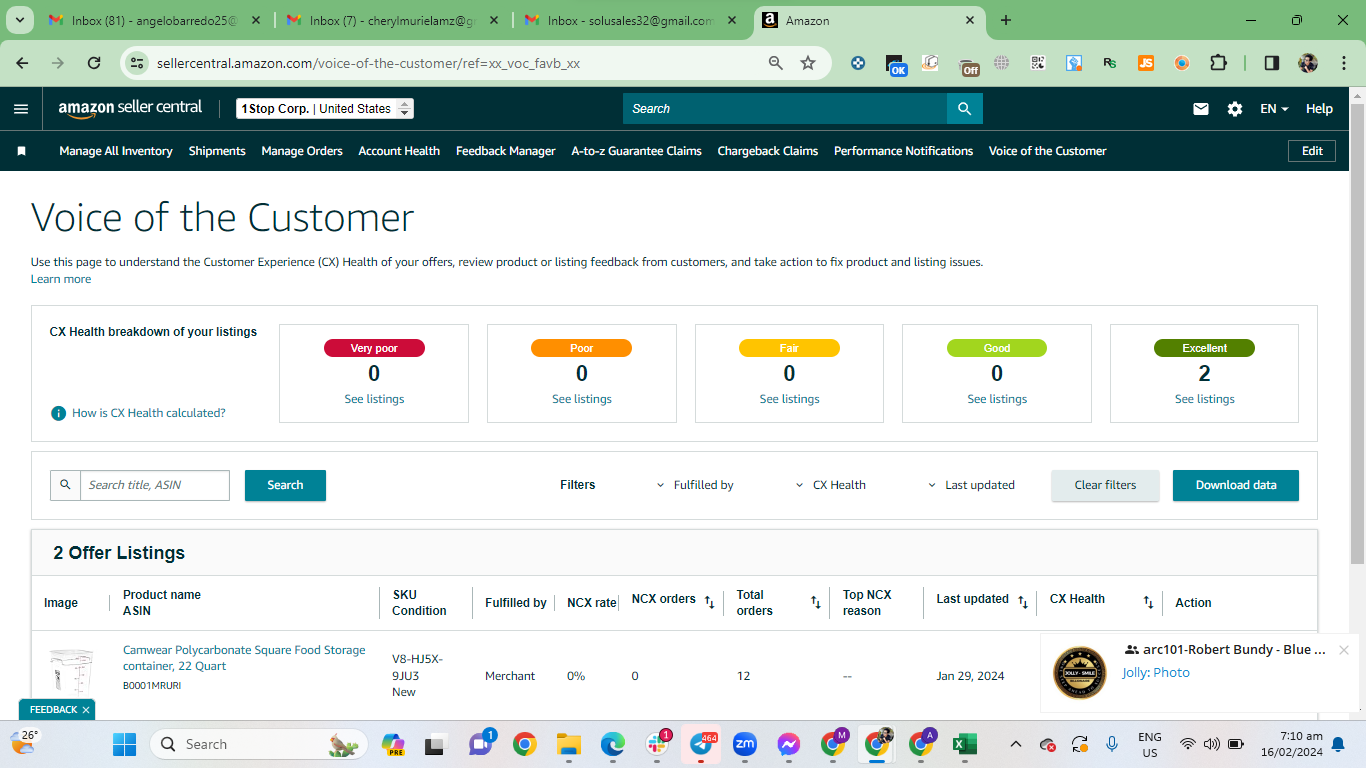Screen dimensions: 1366x768
Task: Sort listings by NCX orders
Action: click(x=709, y=602)
